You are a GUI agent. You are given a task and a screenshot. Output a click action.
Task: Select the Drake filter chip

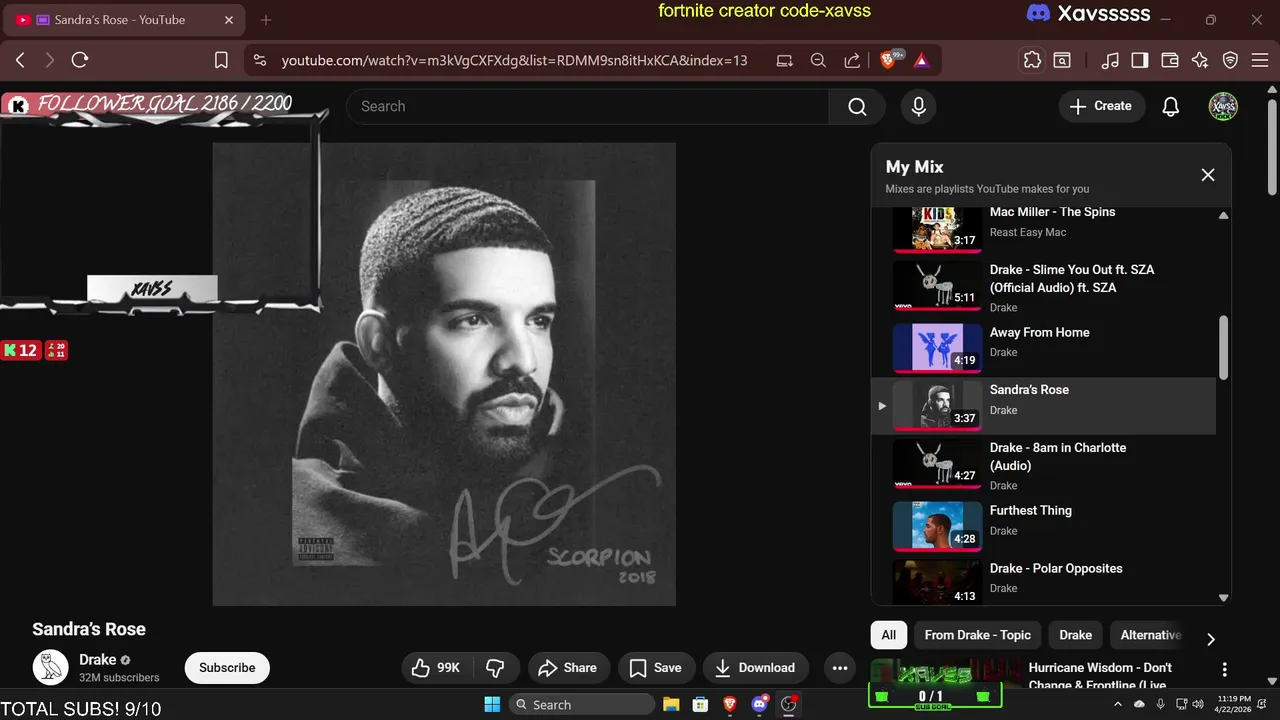point(1075,635)
